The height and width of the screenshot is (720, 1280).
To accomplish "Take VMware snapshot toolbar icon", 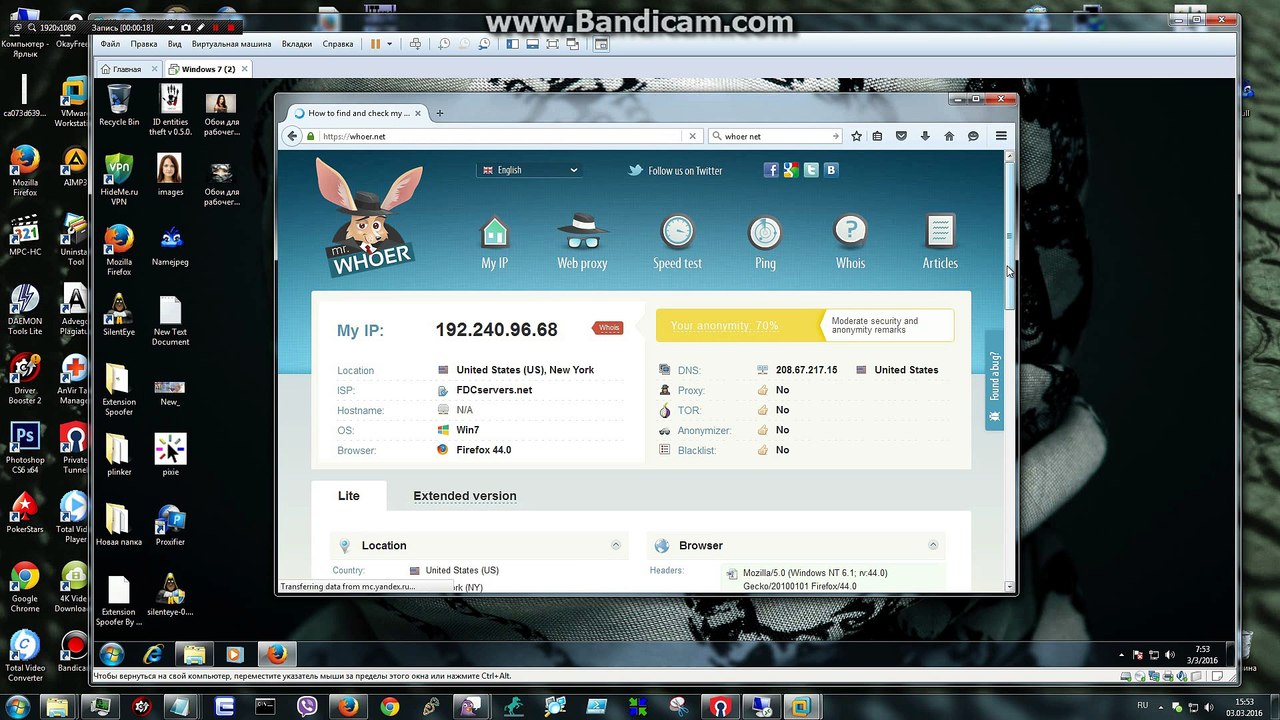I will tap(444, 44).
